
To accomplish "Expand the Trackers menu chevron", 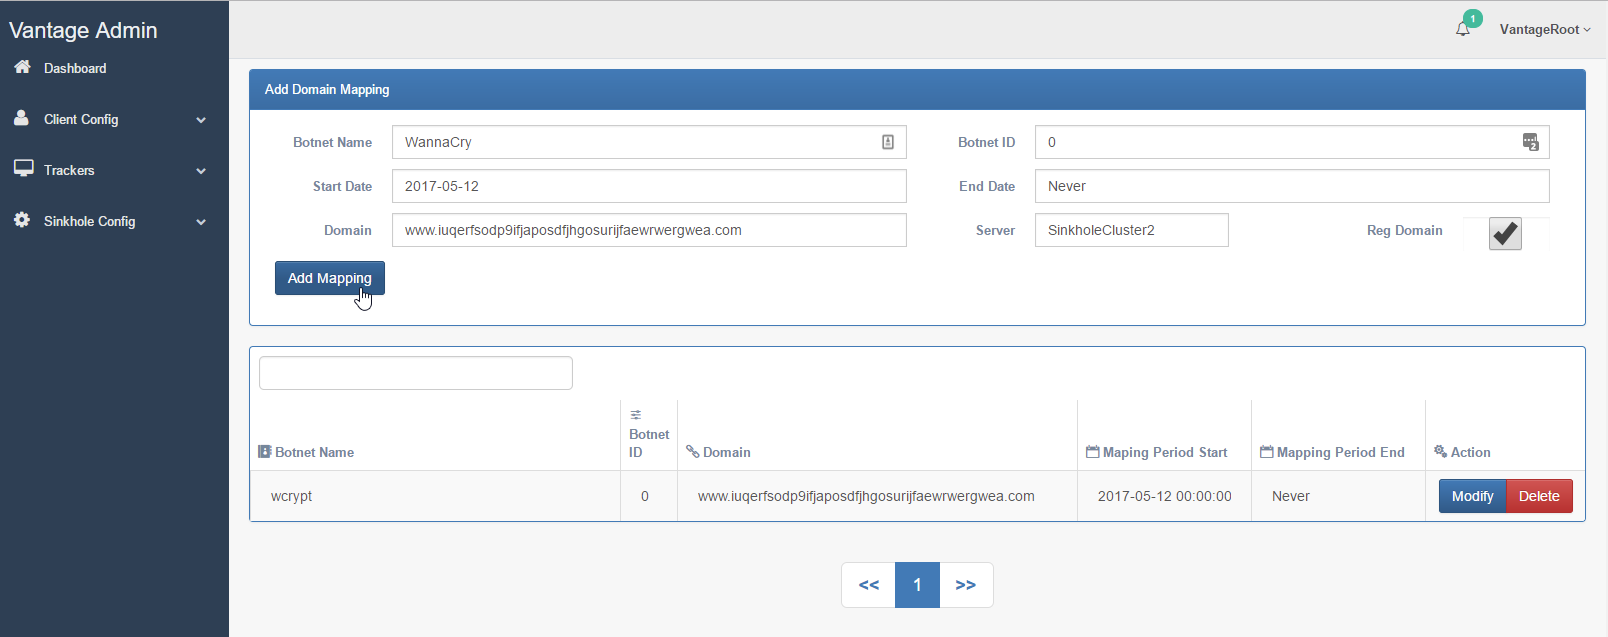I will 201,171.
